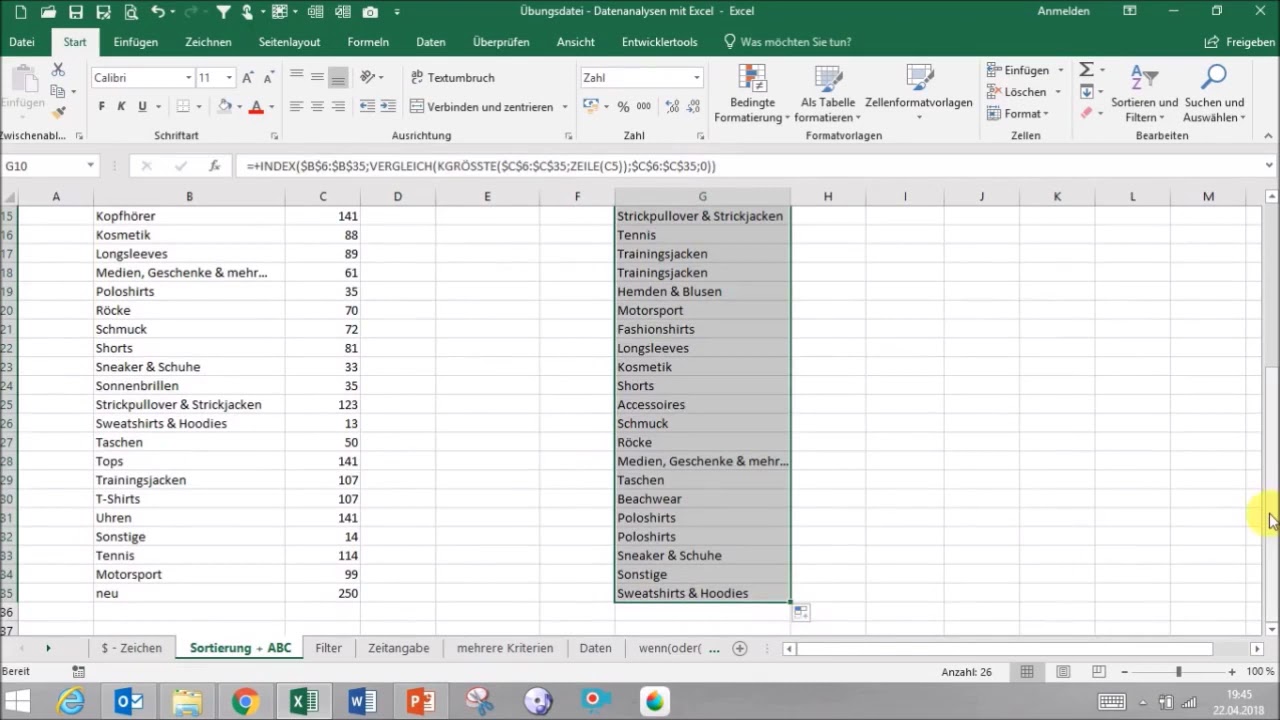This screenshot has height=720, width=1280.
Task: Toggle underline formatting (U)
Action: [x=142, y=106]
